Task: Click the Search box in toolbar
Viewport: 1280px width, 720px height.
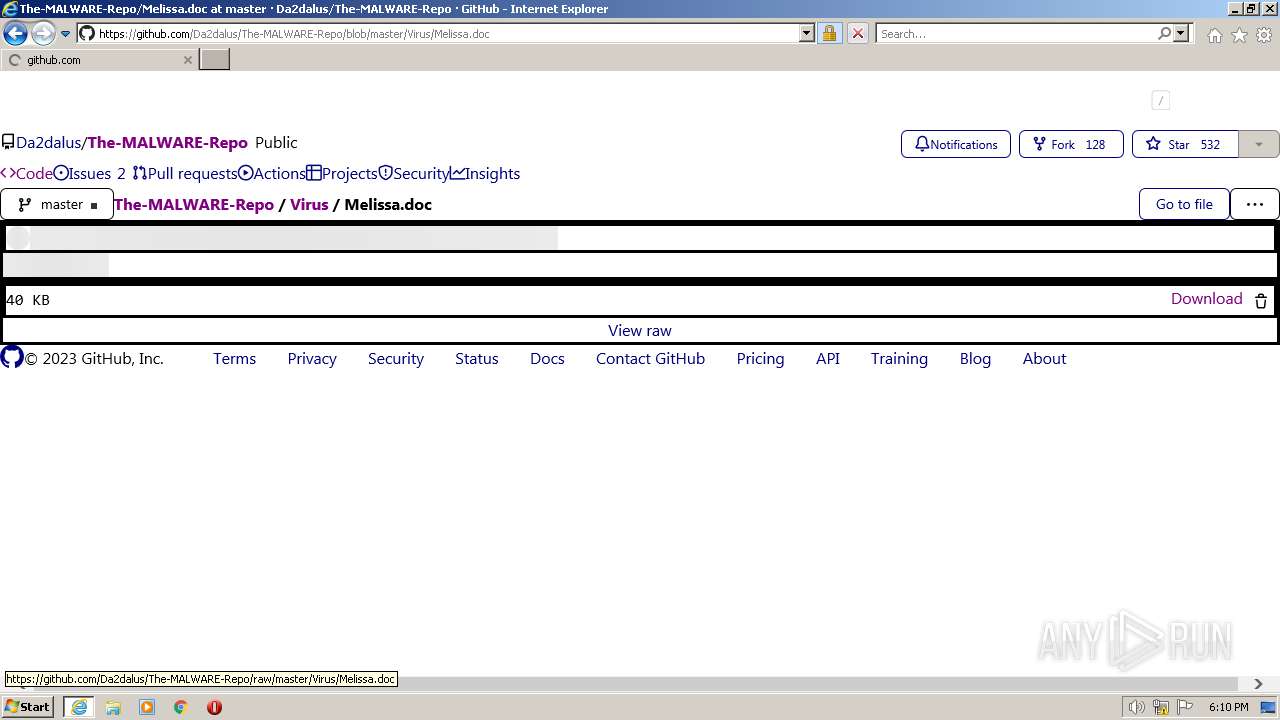Action: 1016,33
